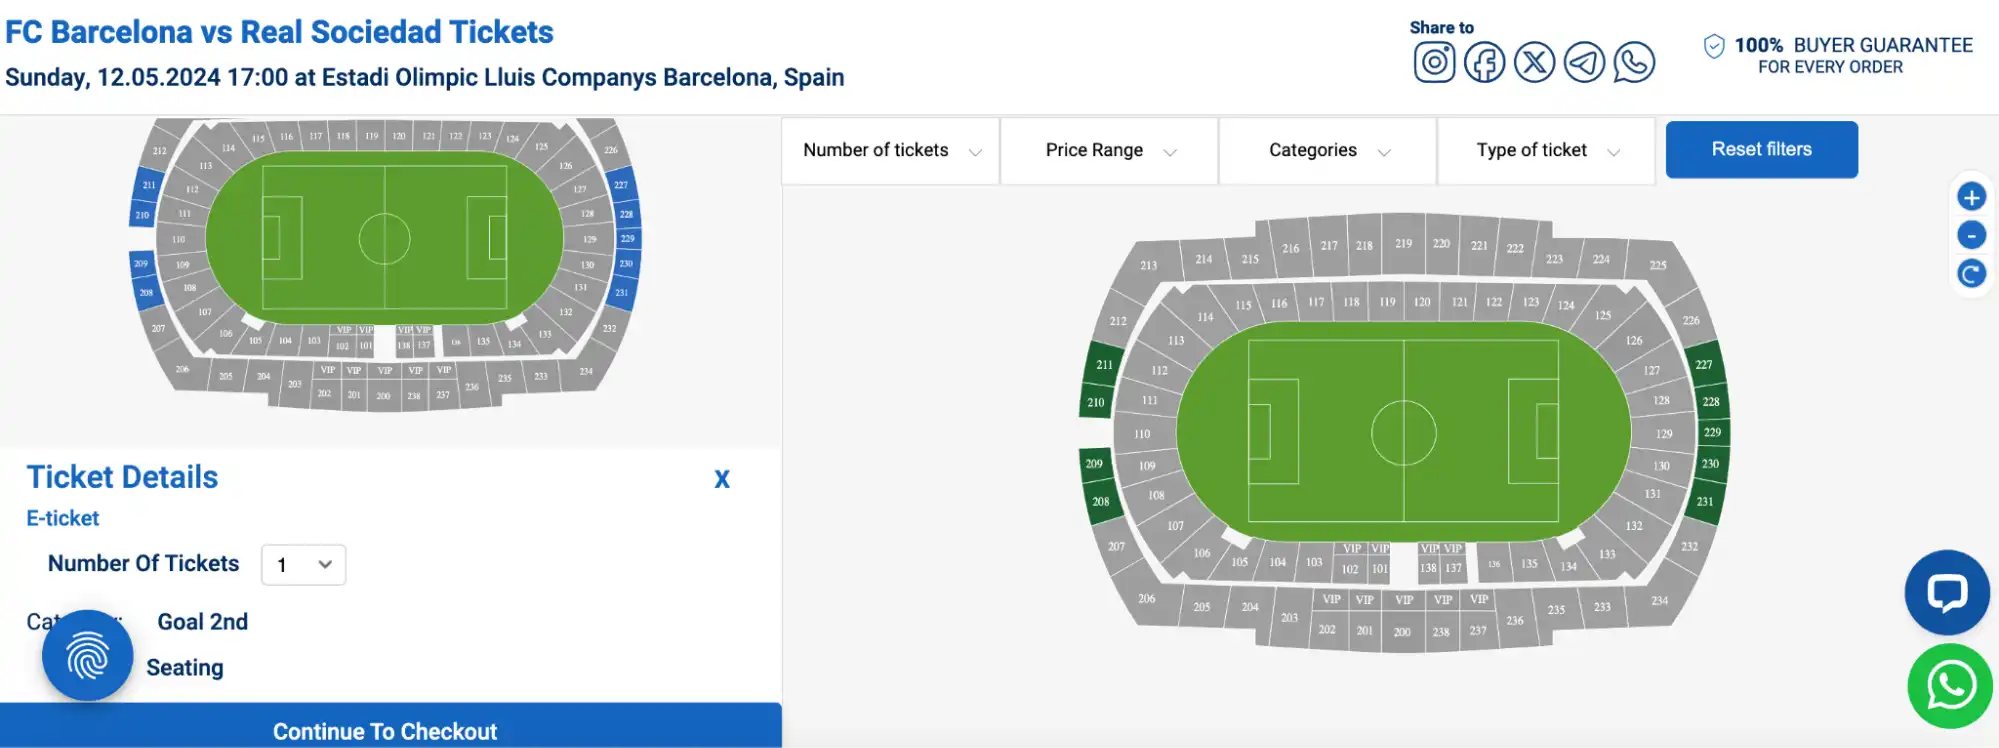Close the Ticket Details panel
Image resolution: width=1999 pixels, height=748 pixels.
[722, 479]
